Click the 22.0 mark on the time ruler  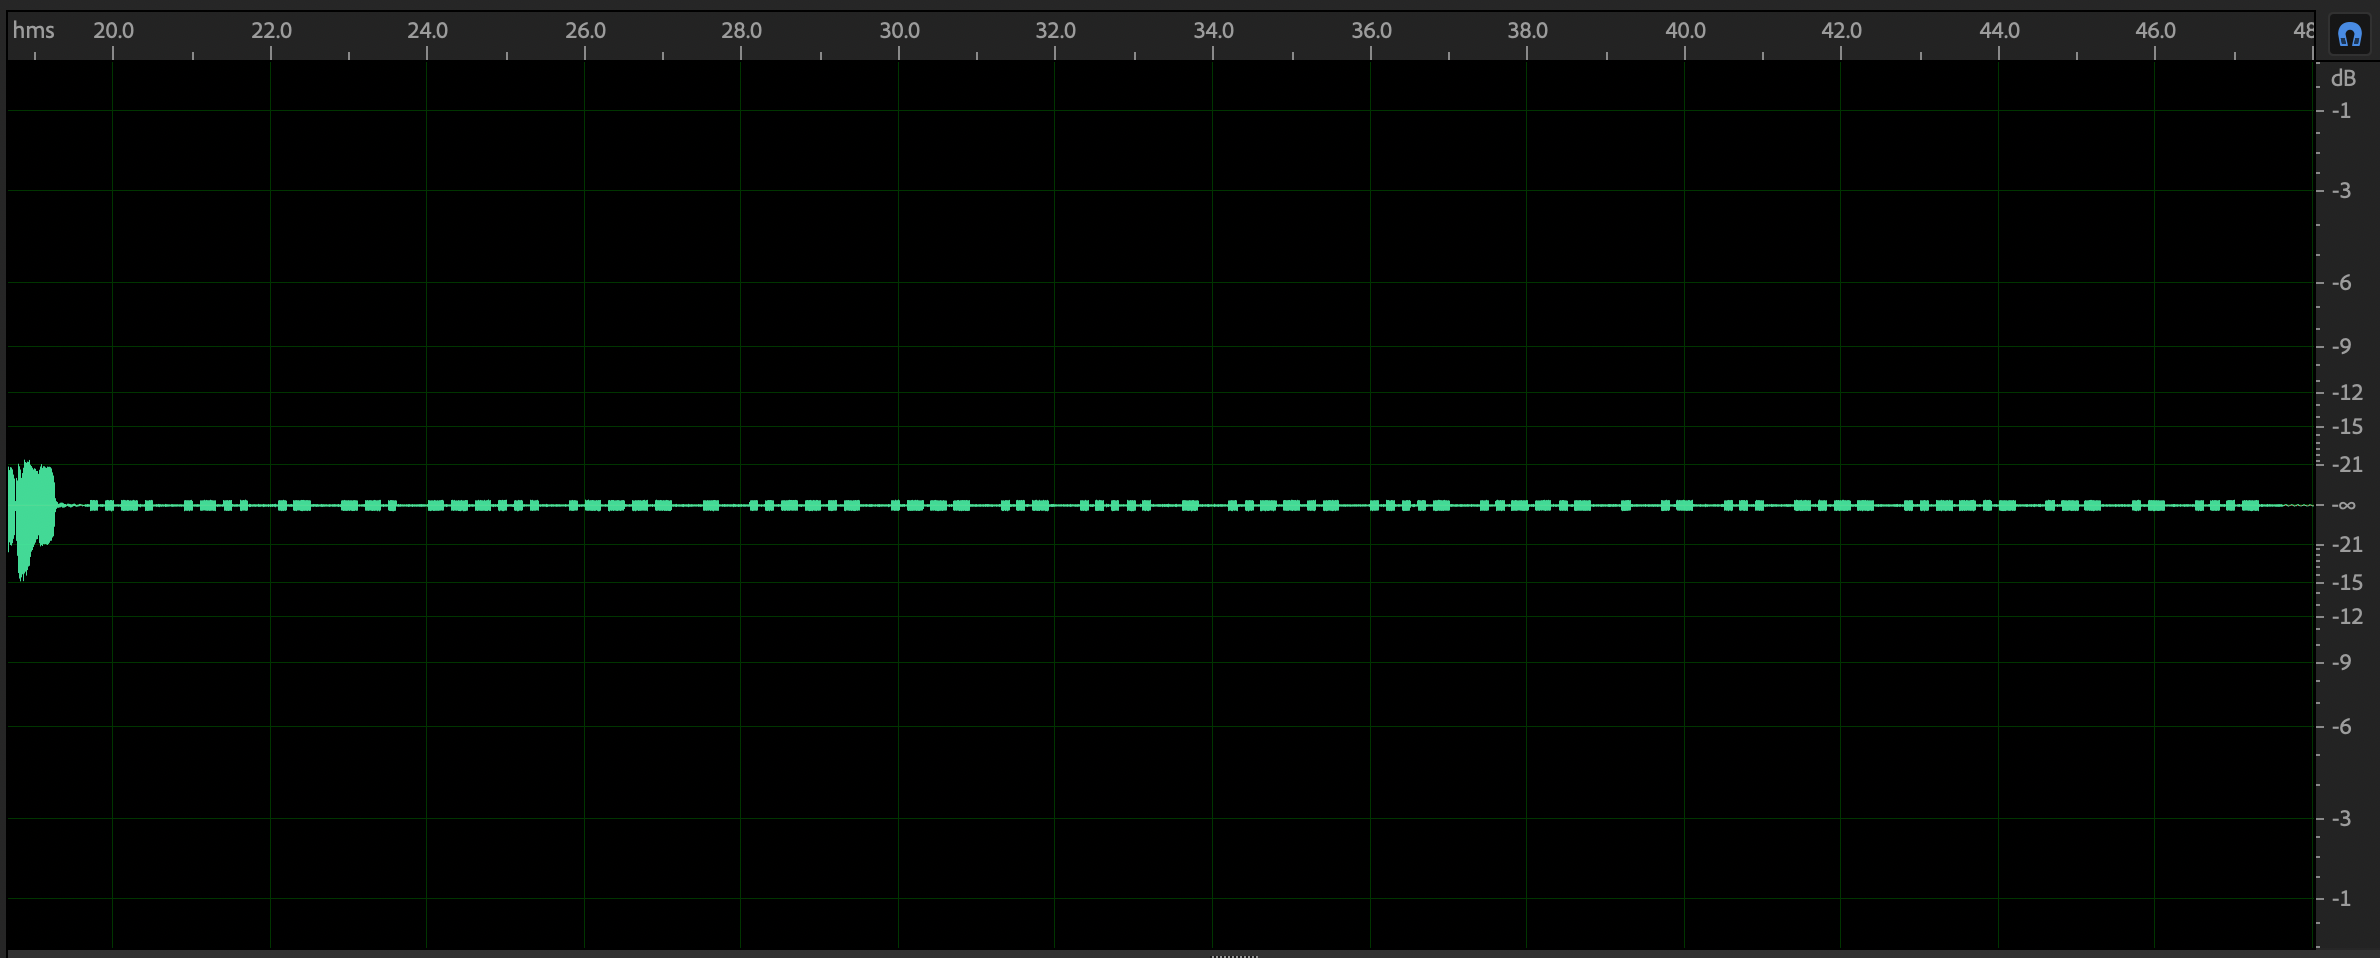click(271, 31)
